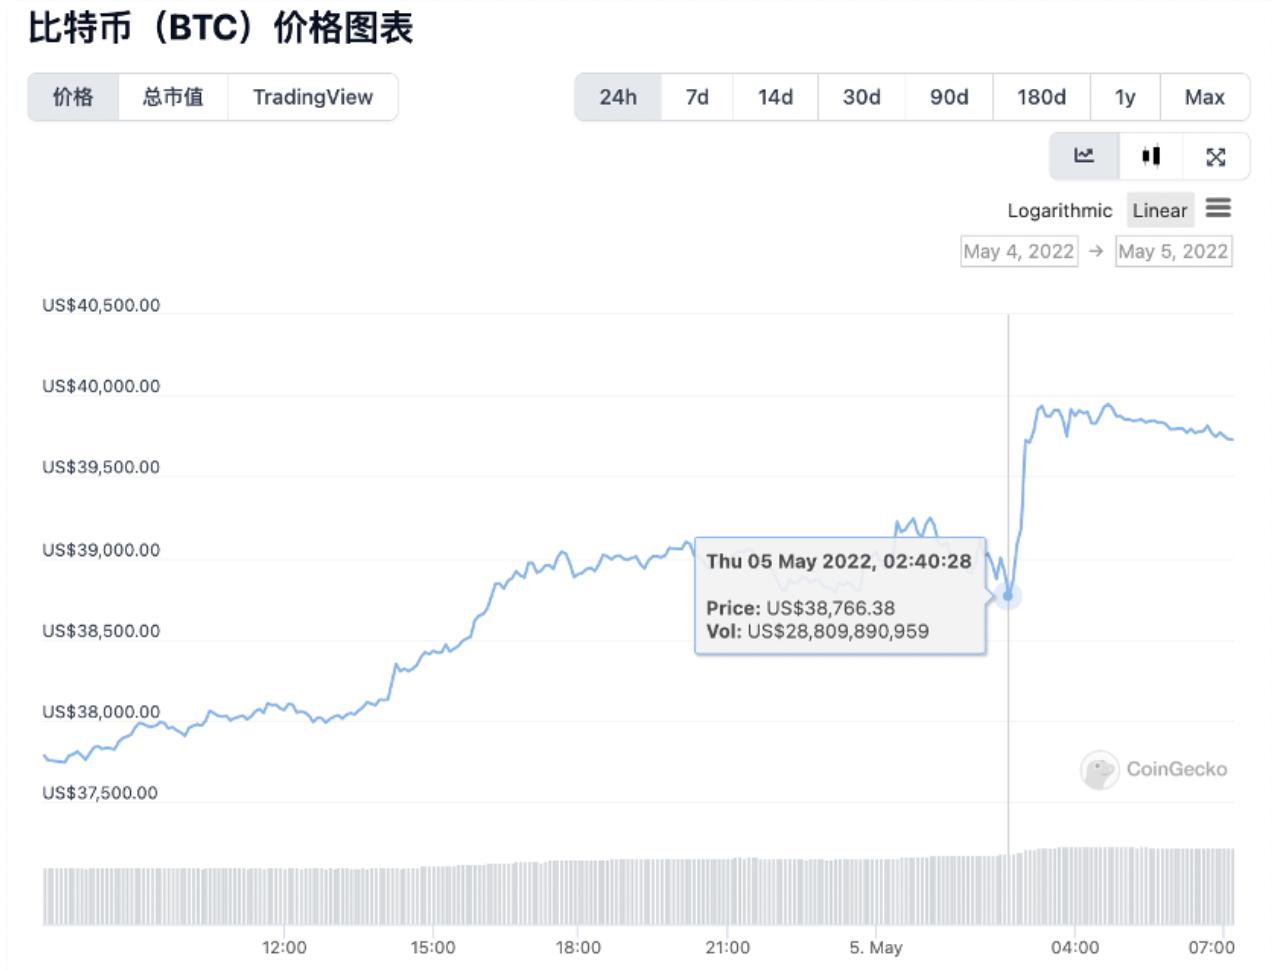Select the Max time range
Image resolution: width=1272 pixels, height=970 pixels.
(1205, 97)
